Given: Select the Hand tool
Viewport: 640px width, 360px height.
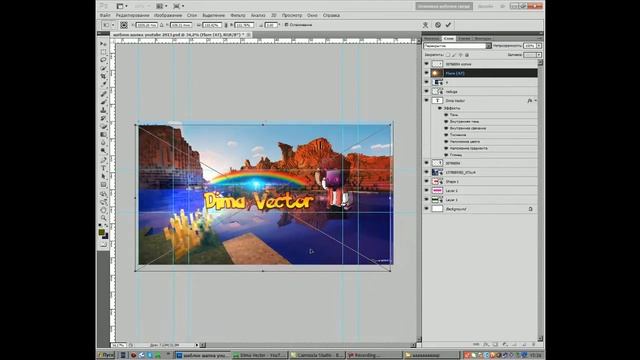Looking at the screenshot, I should [103, 211].
